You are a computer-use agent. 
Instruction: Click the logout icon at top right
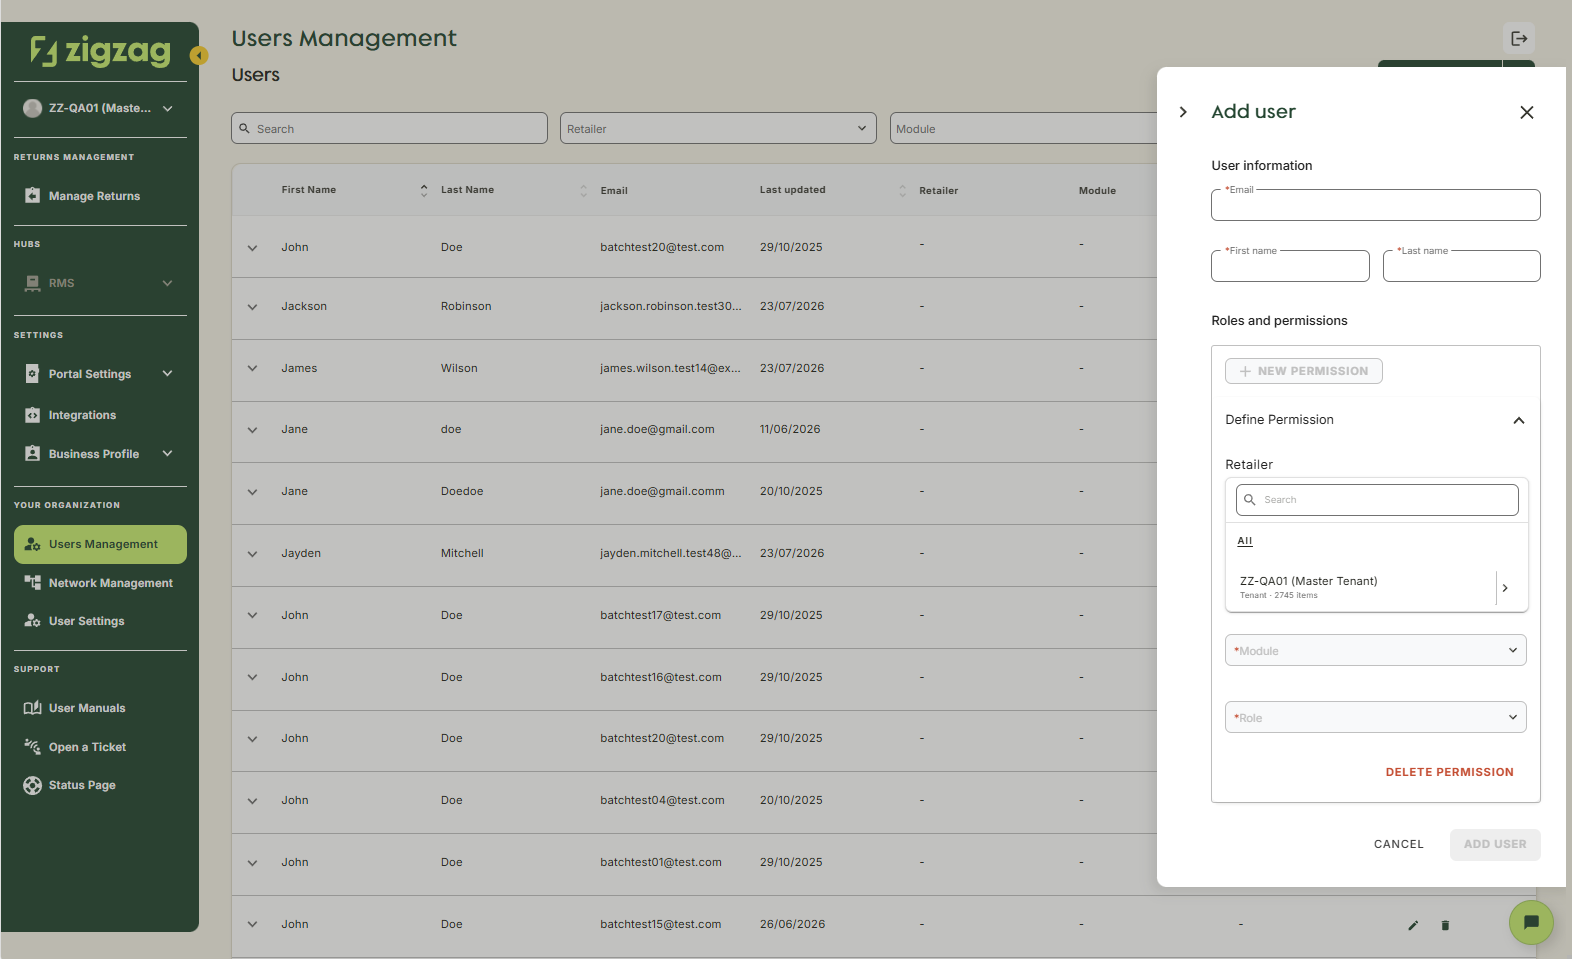[x=1519, y=39]
